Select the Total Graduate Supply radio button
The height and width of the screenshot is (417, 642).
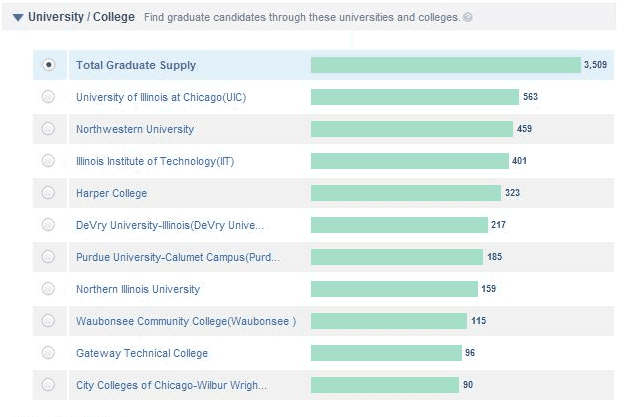pyautogui.click(x=48, y=65)
